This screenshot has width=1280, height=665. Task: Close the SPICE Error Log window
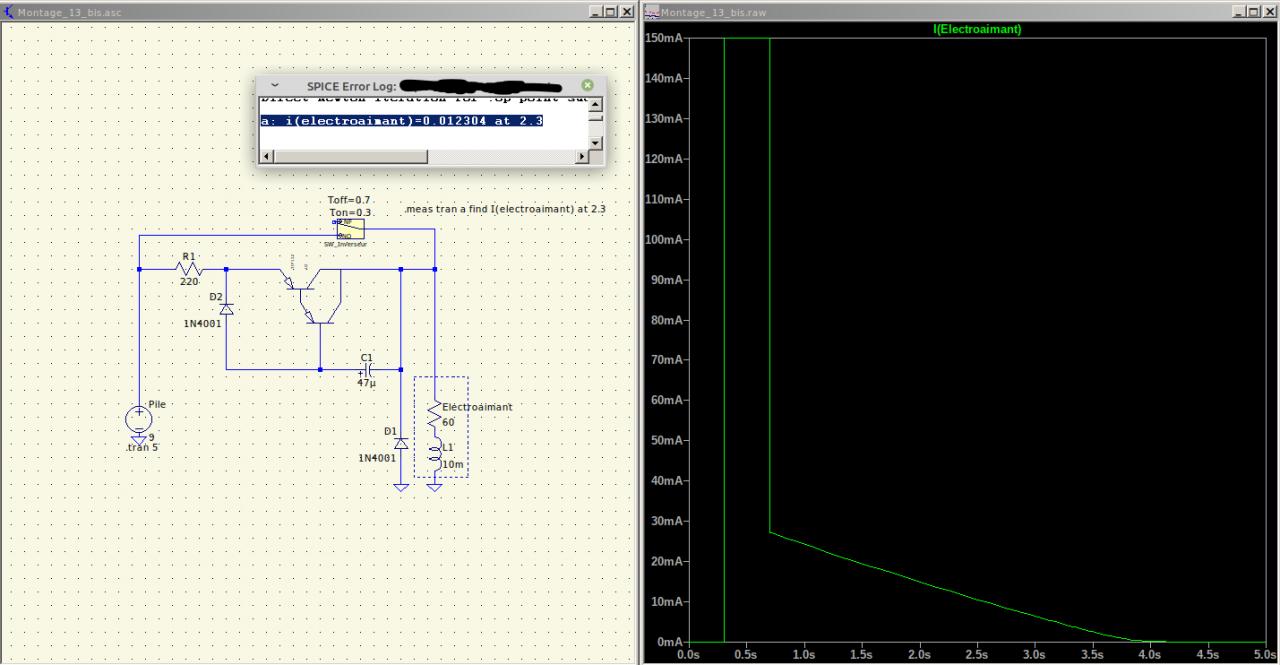click(x=587, y=86)
